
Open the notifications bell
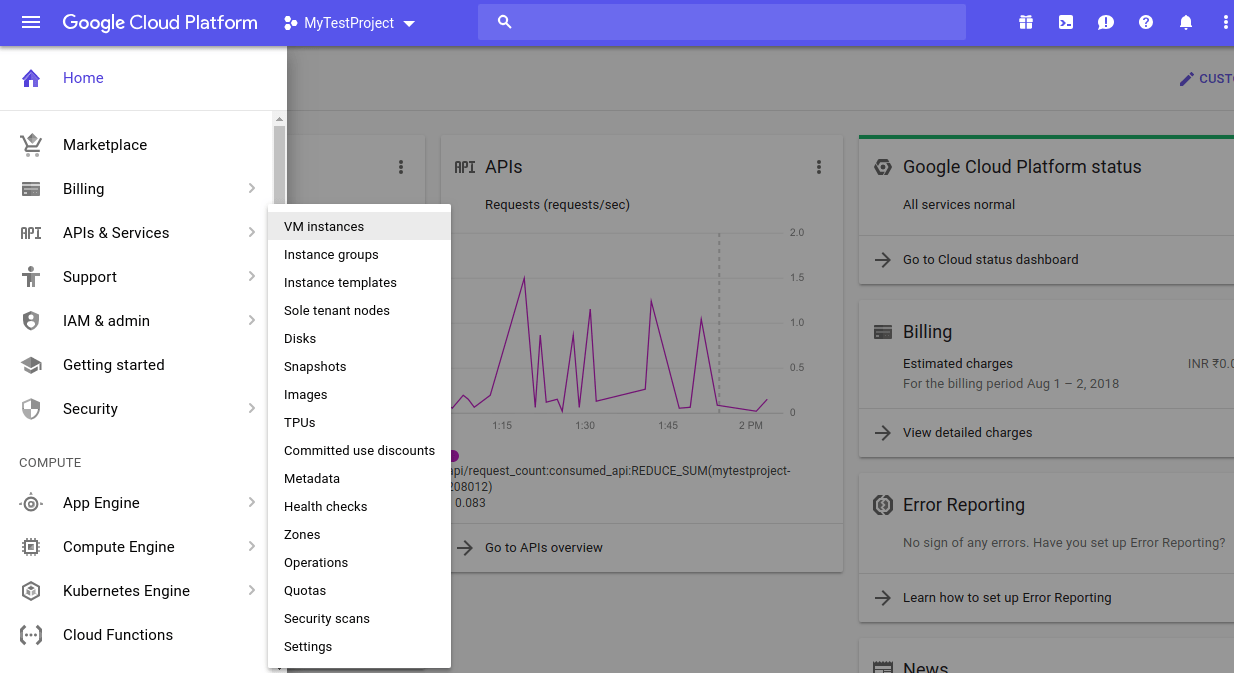[x=1186, y=22]
